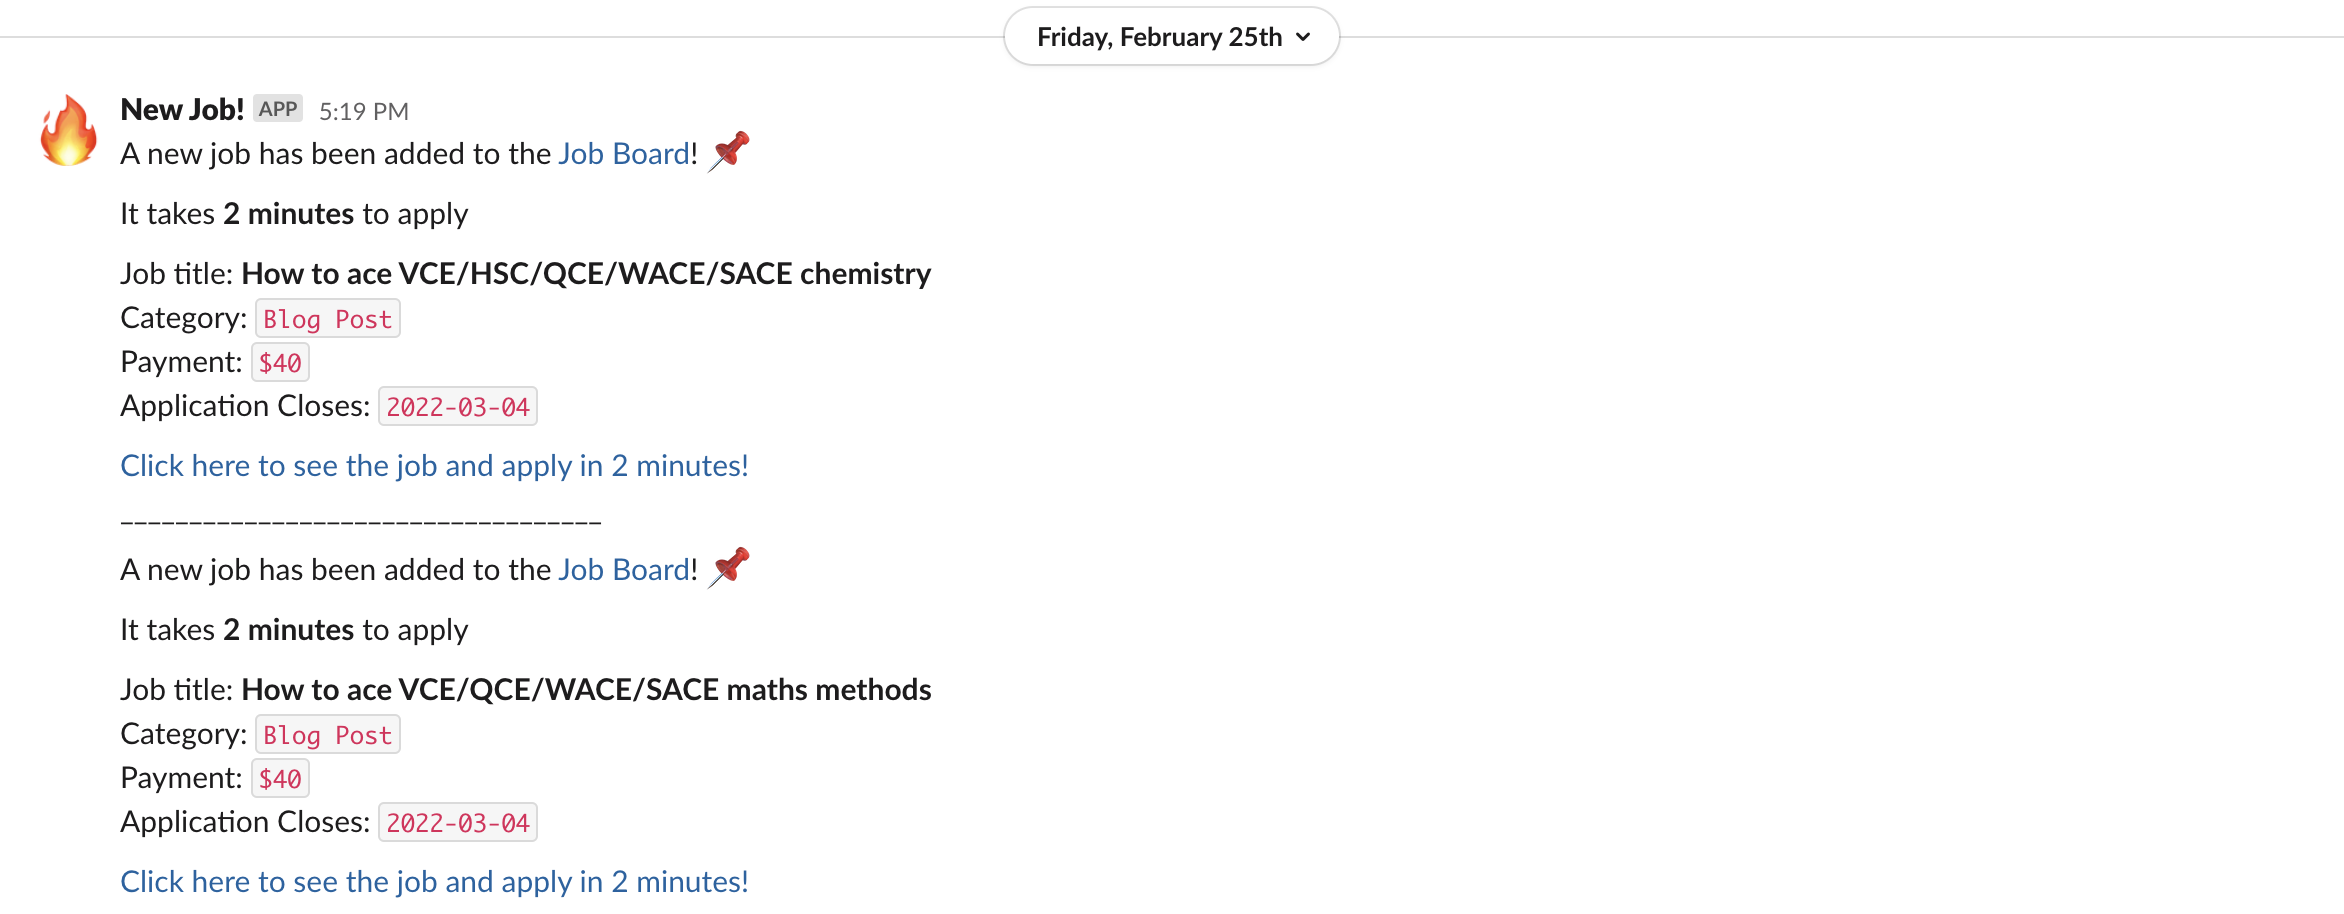Click the chevron arrow beside the date label

(1303, 37)
